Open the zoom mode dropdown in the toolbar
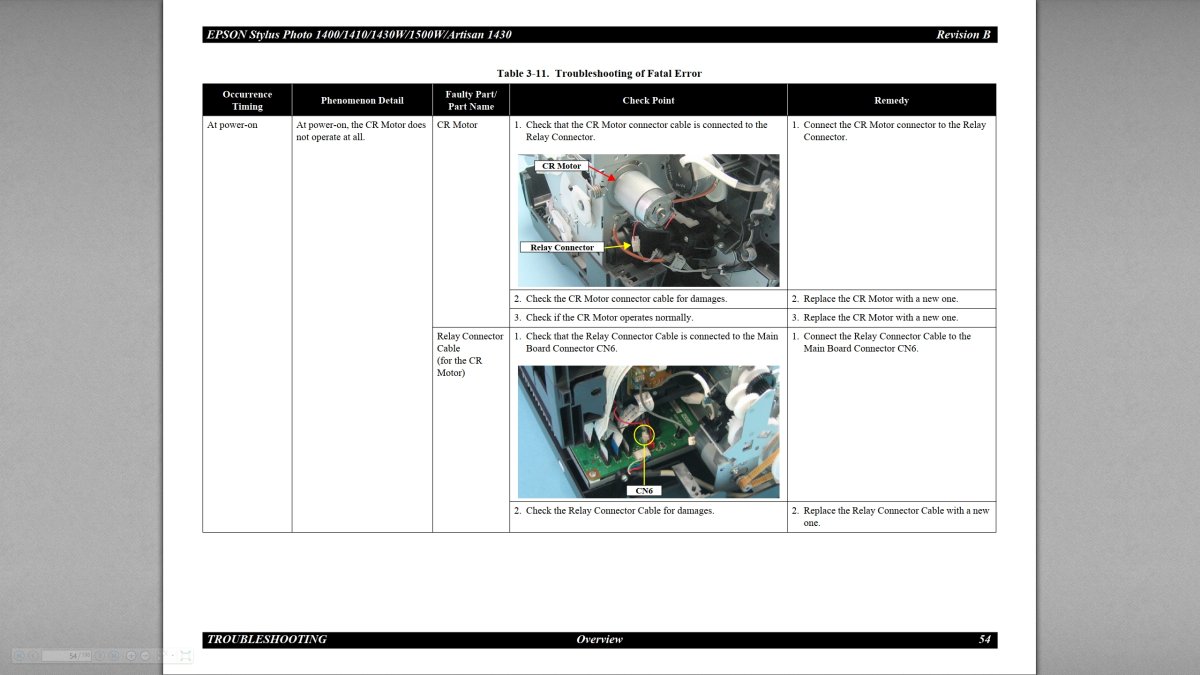Image resolution: width=1200 pixels, height=675 pixels. [x=168, y=655]
